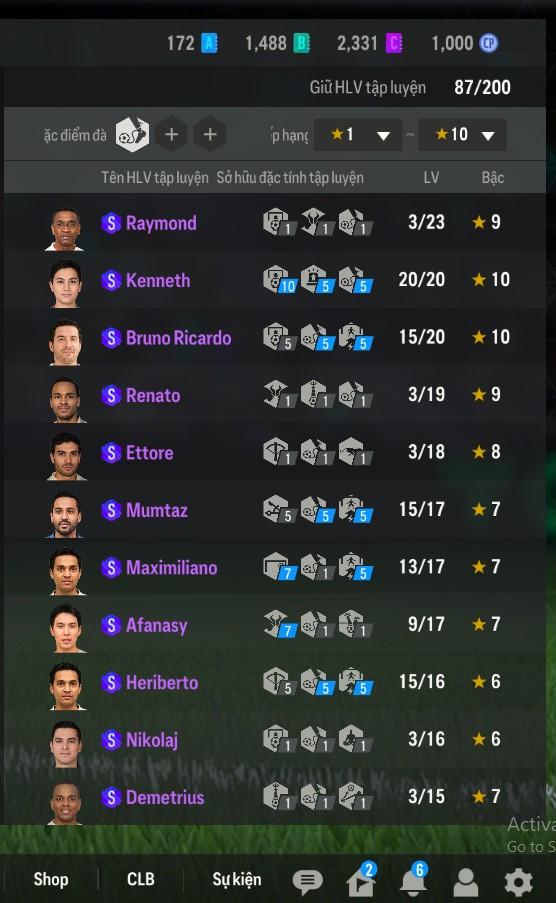Add a third trait filter slot
The height and width of the screenshot is (903, 556).
(x=210, y=135)
